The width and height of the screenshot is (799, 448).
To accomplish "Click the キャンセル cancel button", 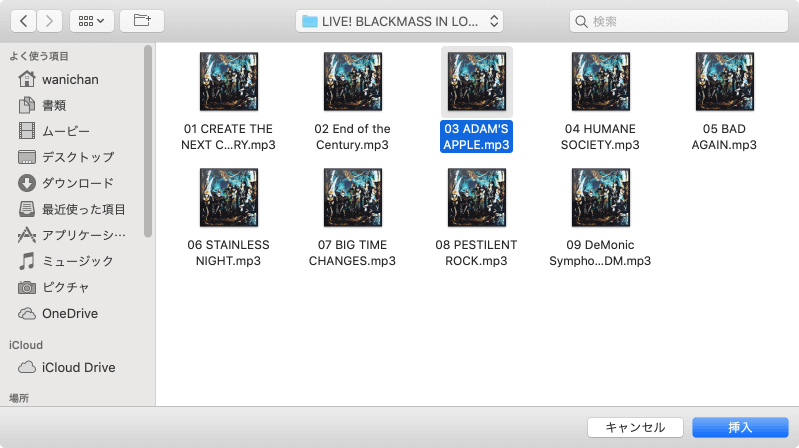I will click(x=635, y=427).
